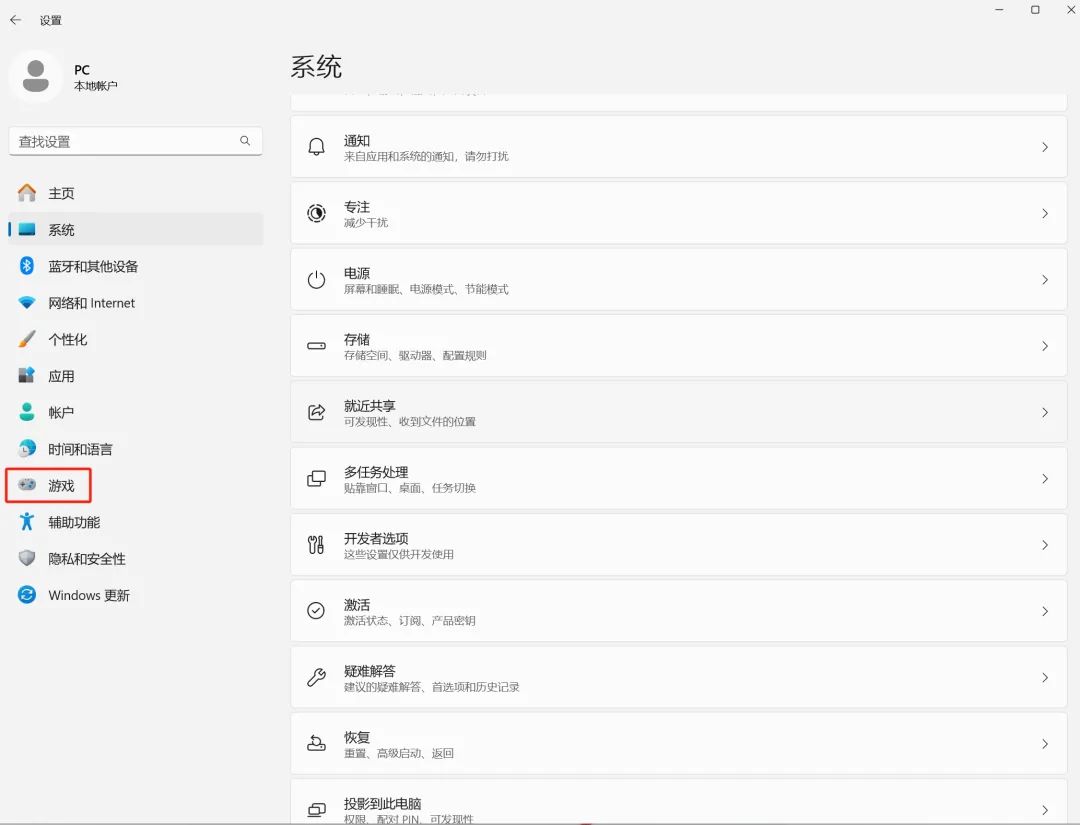Image resolution: width=1080 pixels, height=825 pixels.
Task: Select 蓝牙和其他设备 in the sidebar
Action: [x=136, y=266]
